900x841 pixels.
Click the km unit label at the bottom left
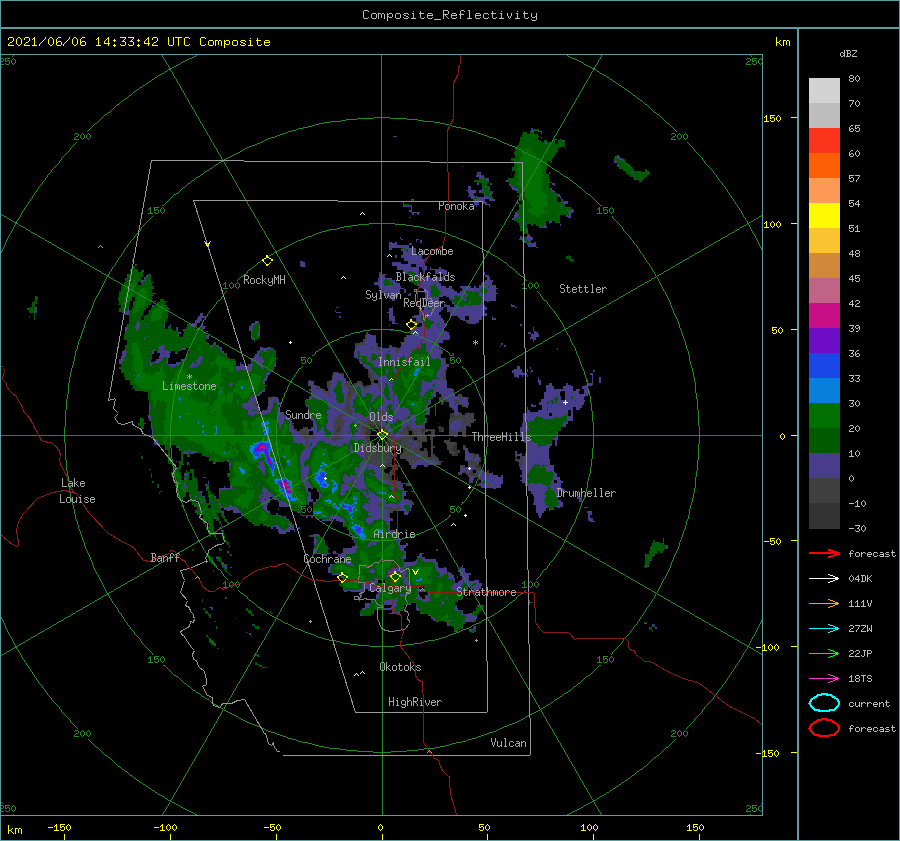coord(14,830)
